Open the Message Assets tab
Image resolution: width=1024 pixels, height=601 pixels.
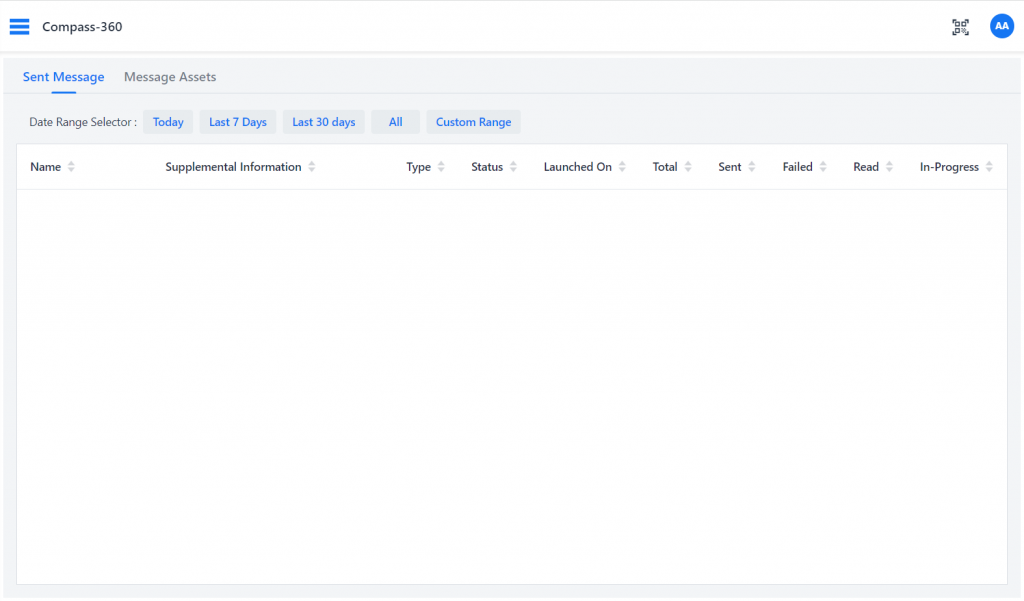(170, 77)
